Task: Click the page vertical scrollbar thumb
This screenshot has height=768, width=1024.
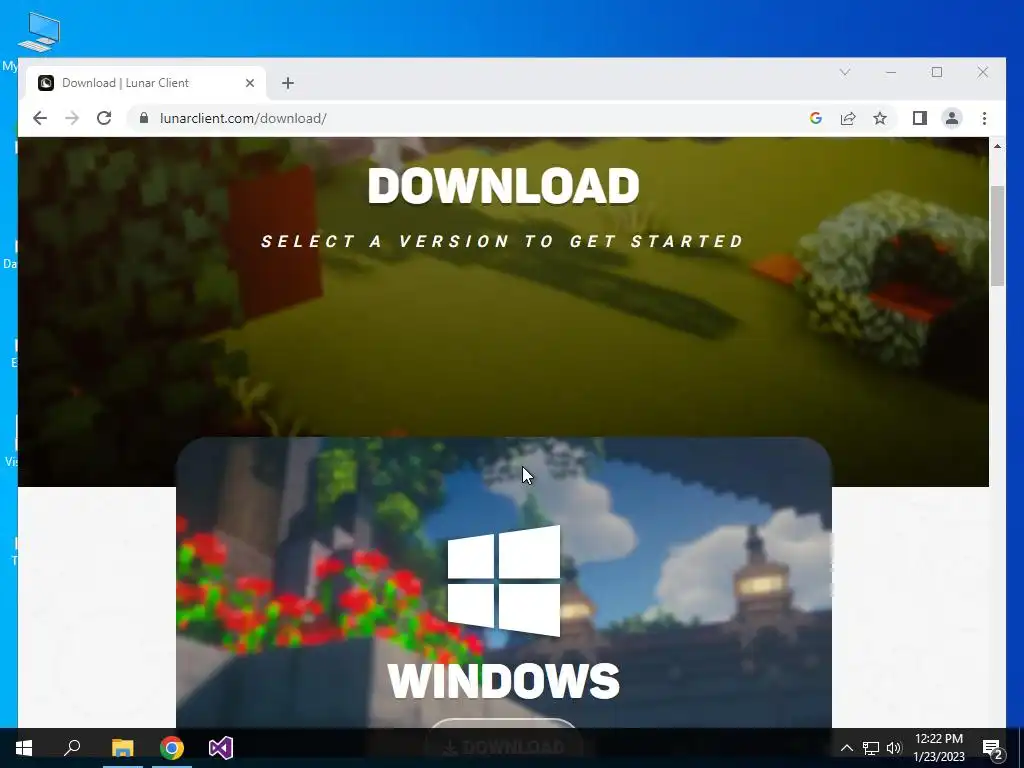Action: point(997,236)
